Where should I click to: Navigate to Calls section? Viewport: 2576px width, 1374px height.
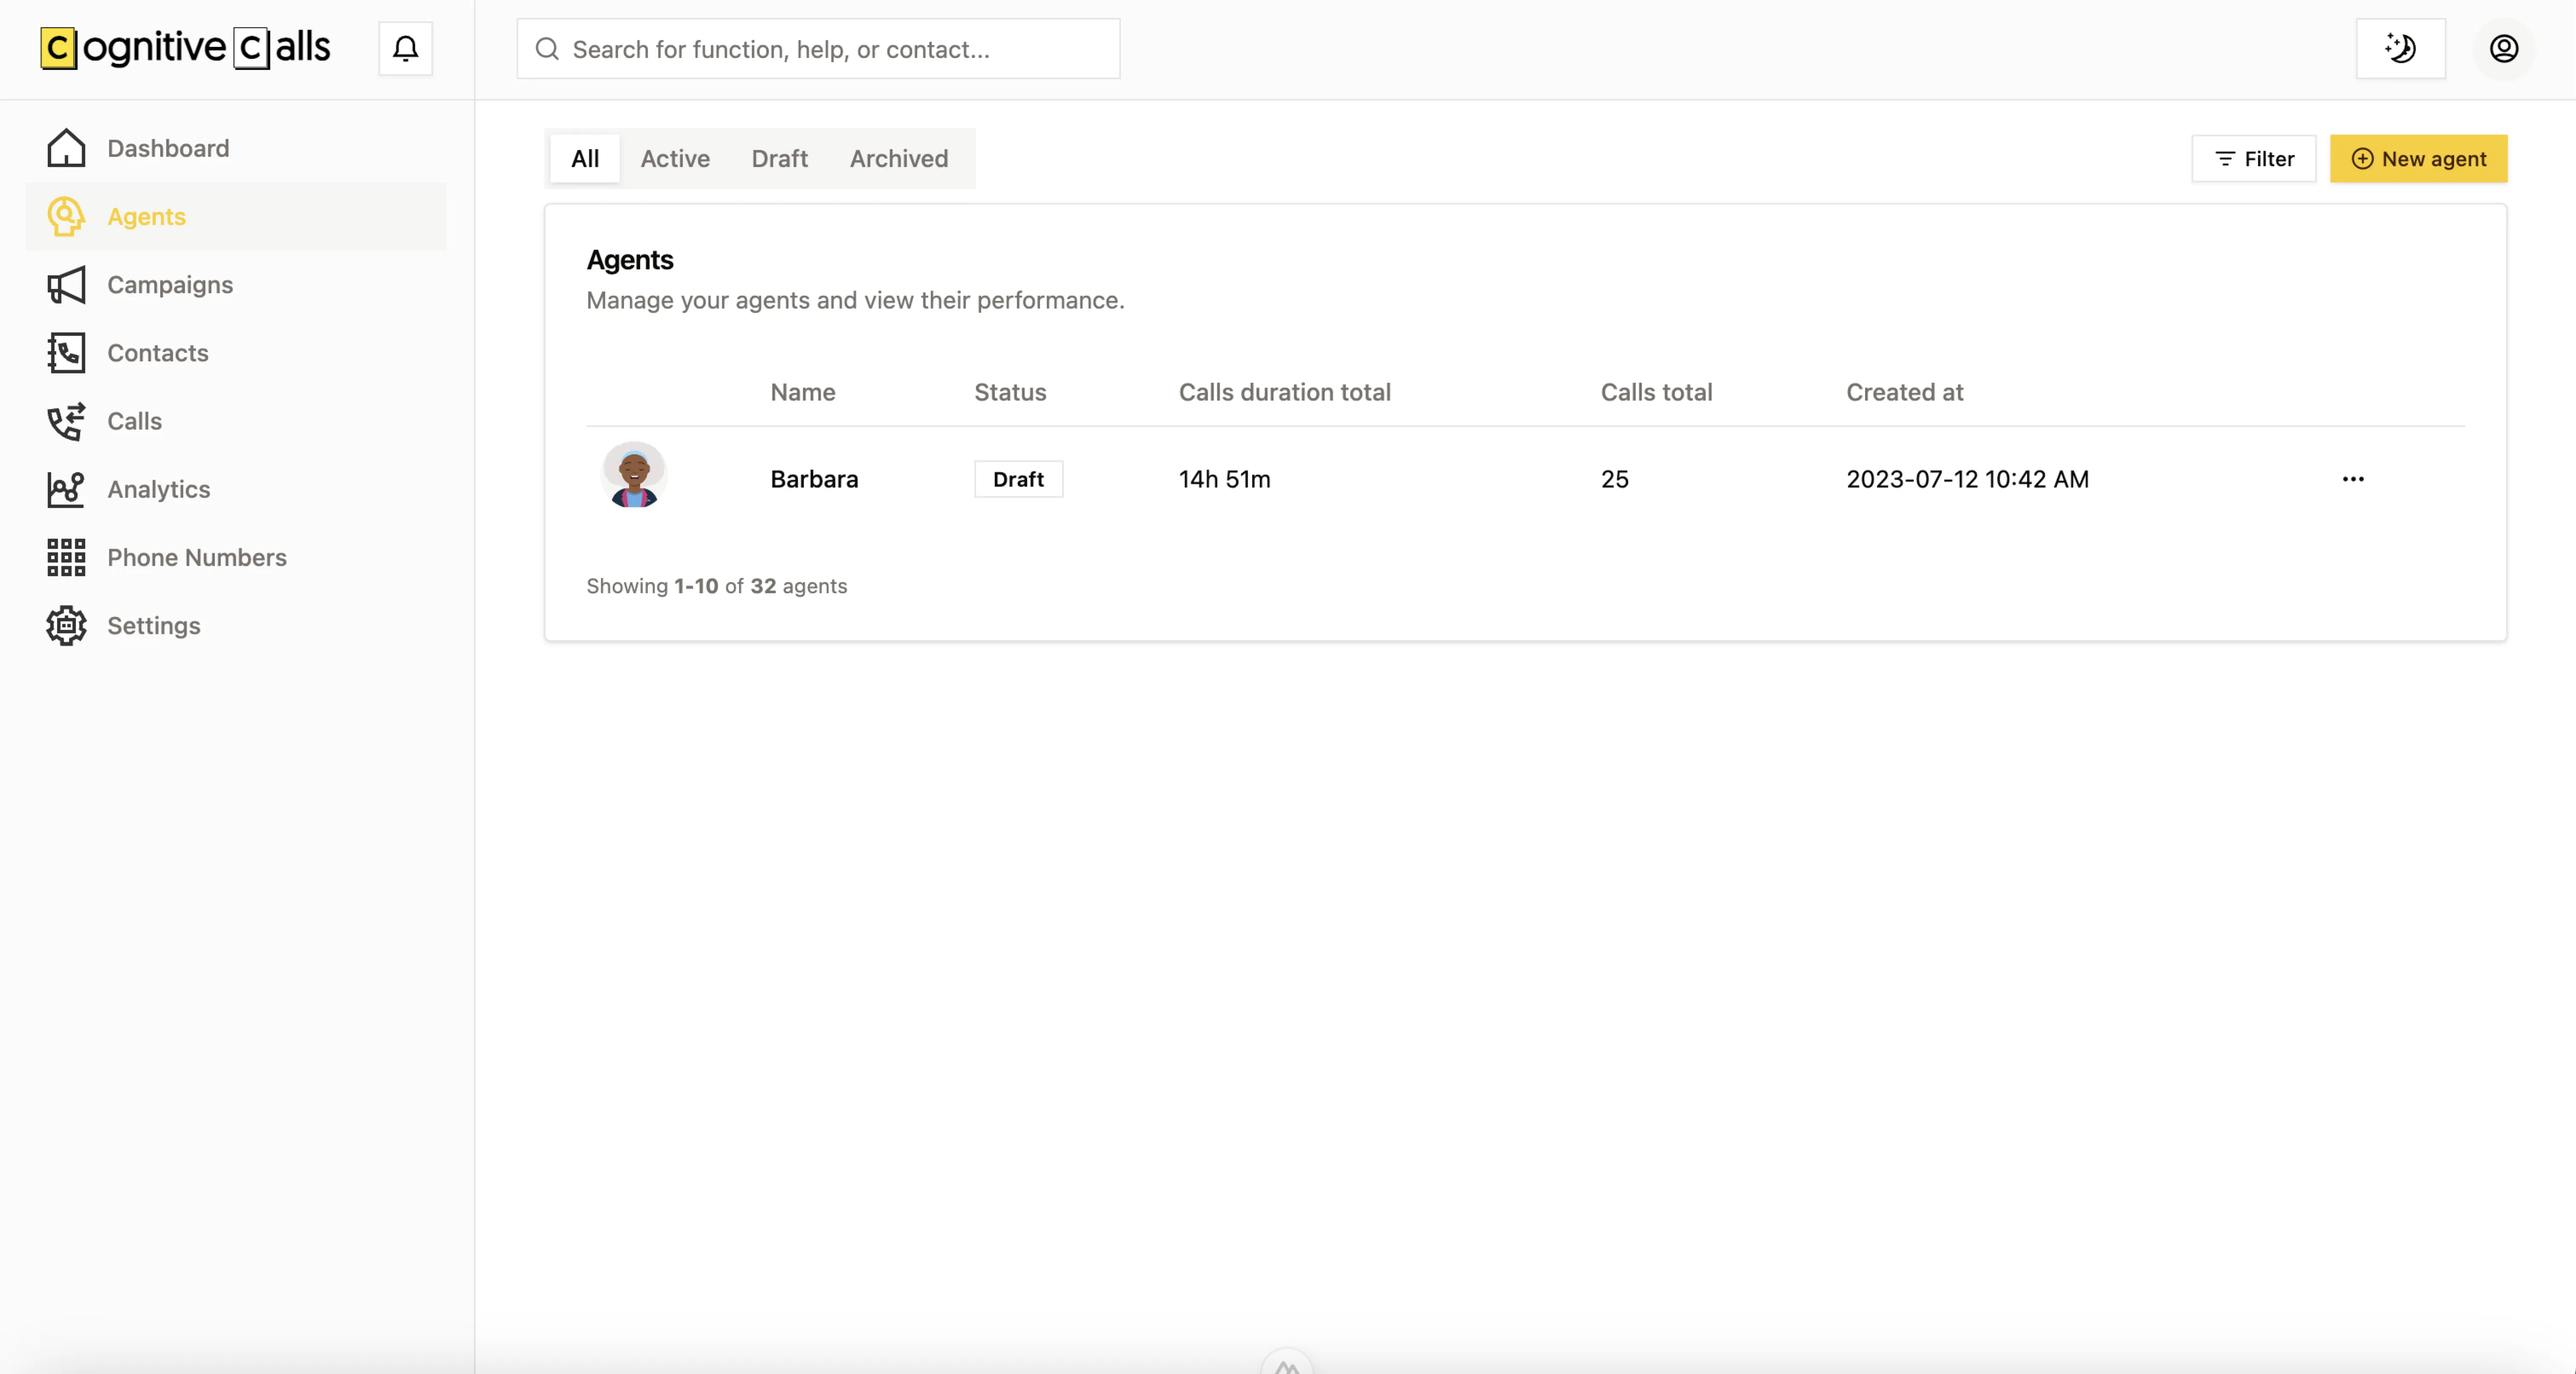click(135, 421)
